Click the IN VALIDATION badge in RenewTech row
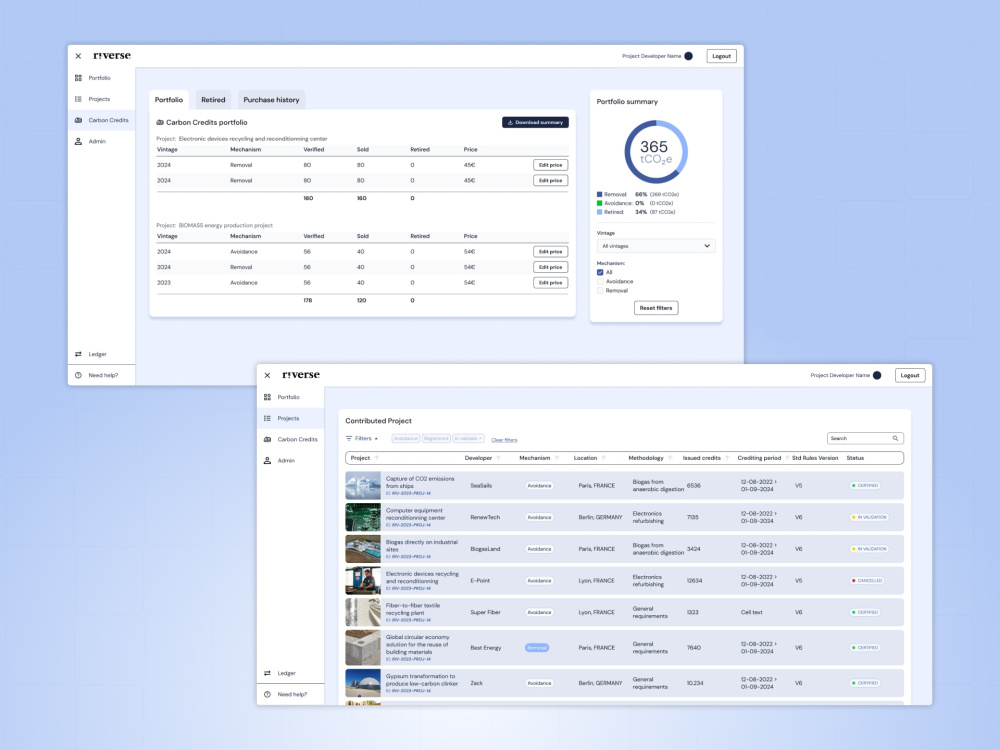 coord(869,517)
